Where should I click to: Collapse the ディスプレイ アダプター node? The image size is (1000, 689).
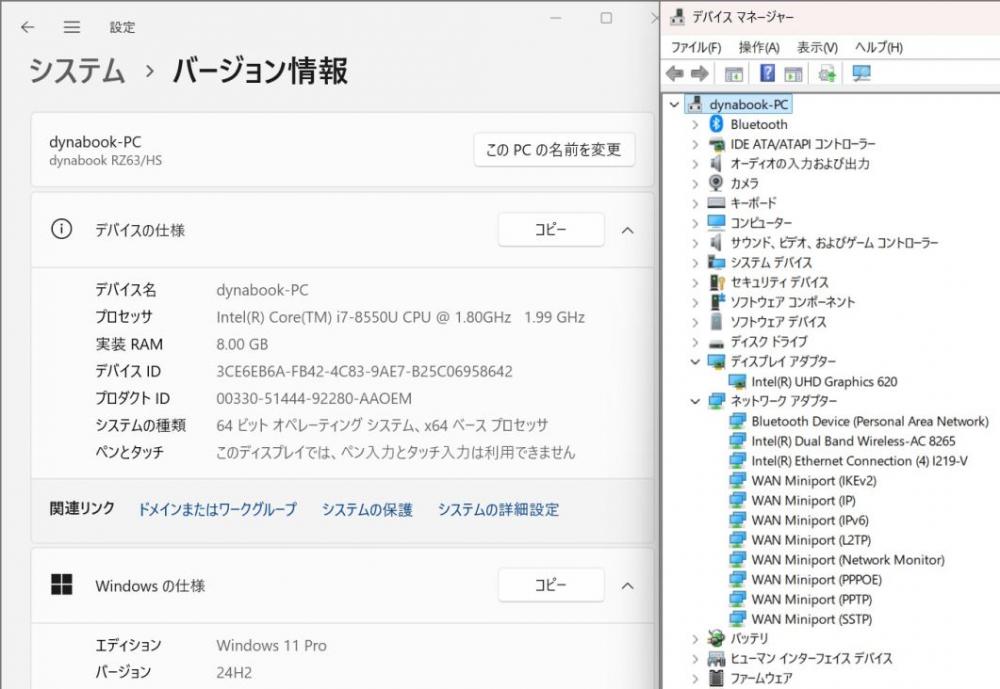pyautogui.click(x=695, y=362)
